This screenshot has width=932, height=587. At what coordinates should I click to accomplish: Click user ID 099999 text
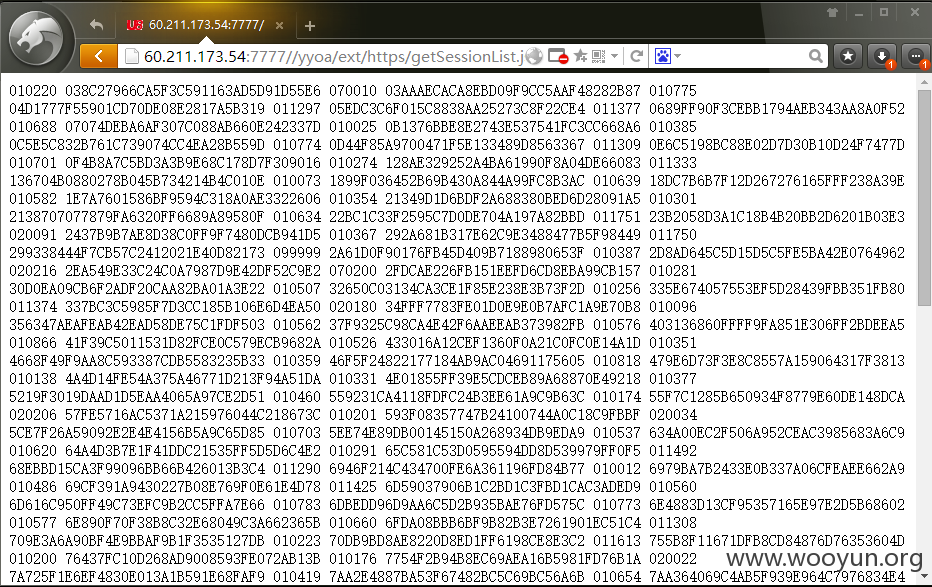point(297,253)
